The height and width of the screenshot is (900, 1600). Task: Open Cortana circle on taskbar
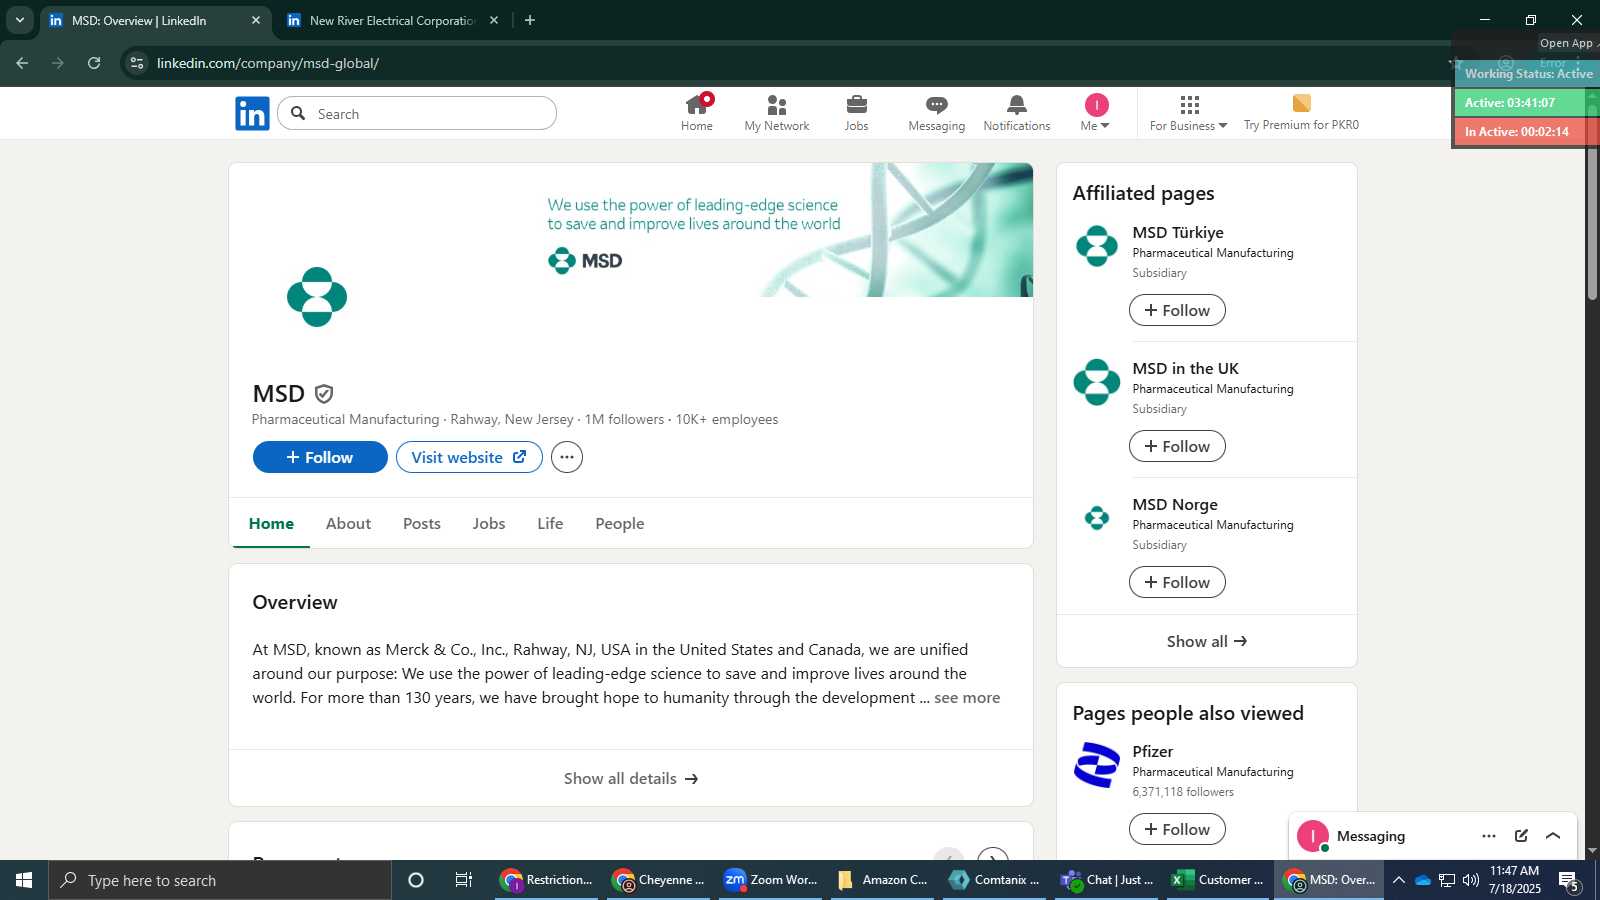pyautogui.click(x=416, y=880)
